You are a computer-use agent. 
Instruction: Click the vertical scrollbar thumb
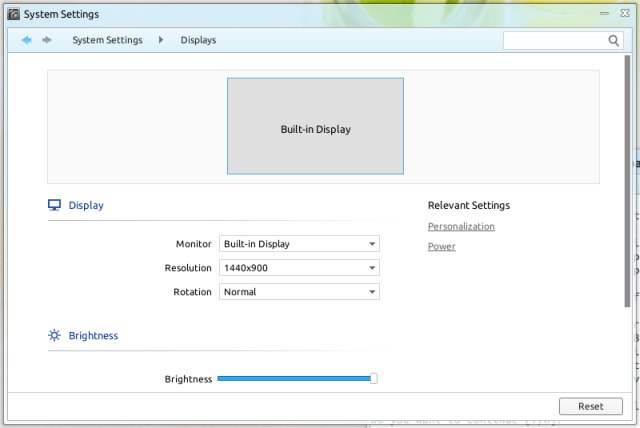click(x=627, y=182)
